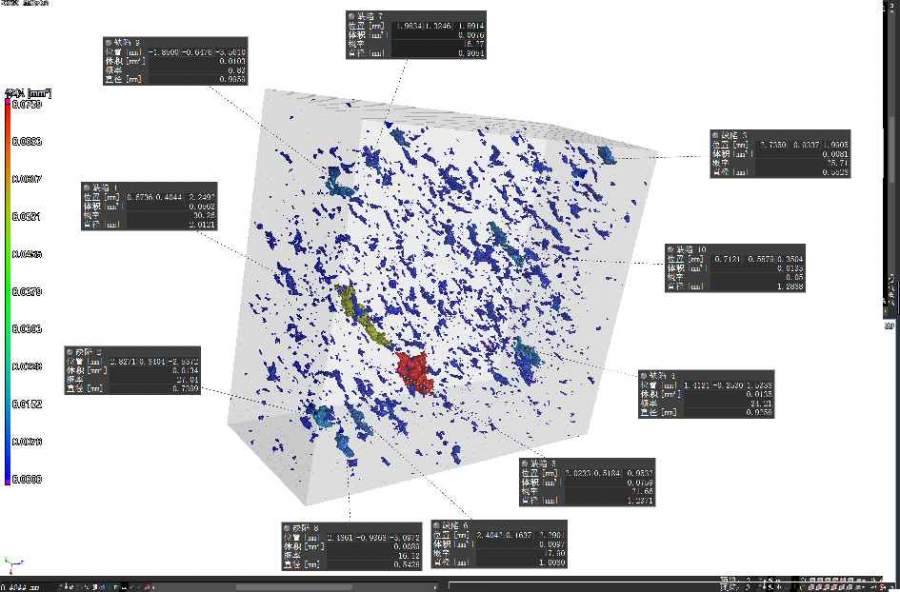
Task: Click the header icon of the defect 1 annotation
Action: pos(87,187)
